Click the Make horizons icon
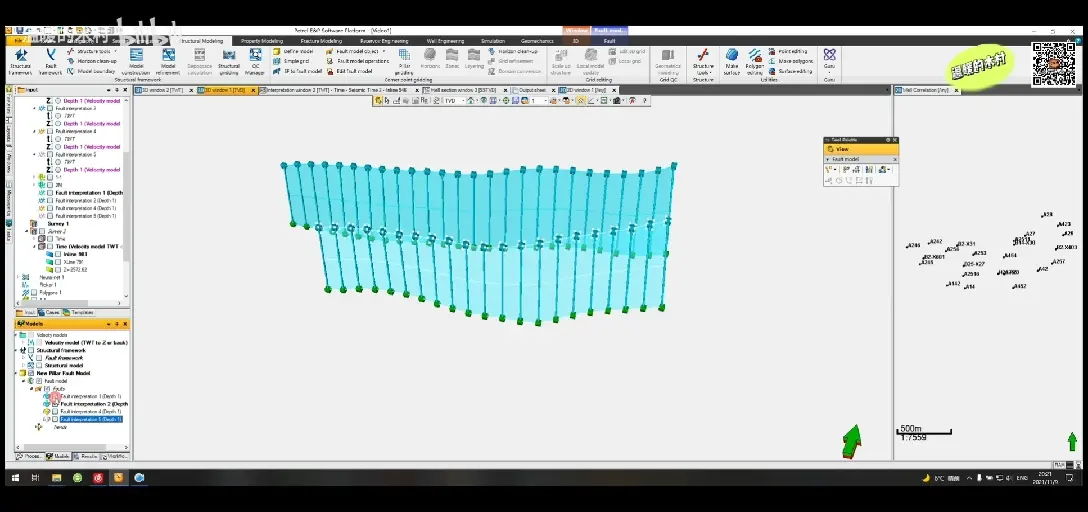1088x512 pixels. (430, 58)
